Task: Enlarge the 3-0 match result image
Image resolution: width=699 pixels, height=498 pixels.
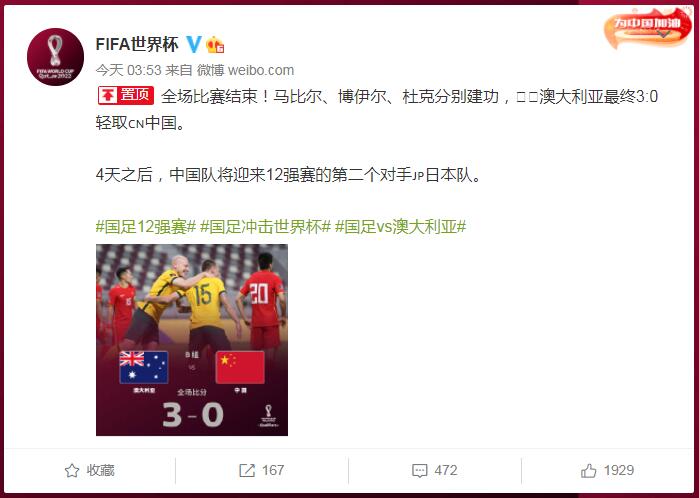Action: 192,340
